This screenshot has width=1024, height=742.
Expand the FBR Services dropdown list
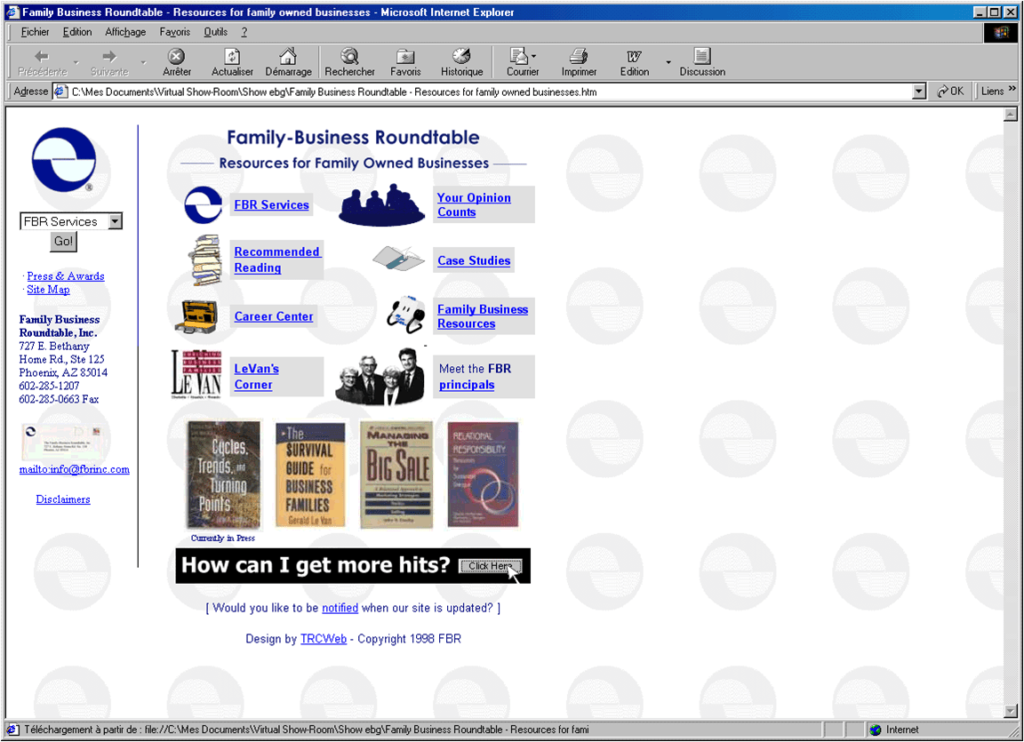[115, 221]
